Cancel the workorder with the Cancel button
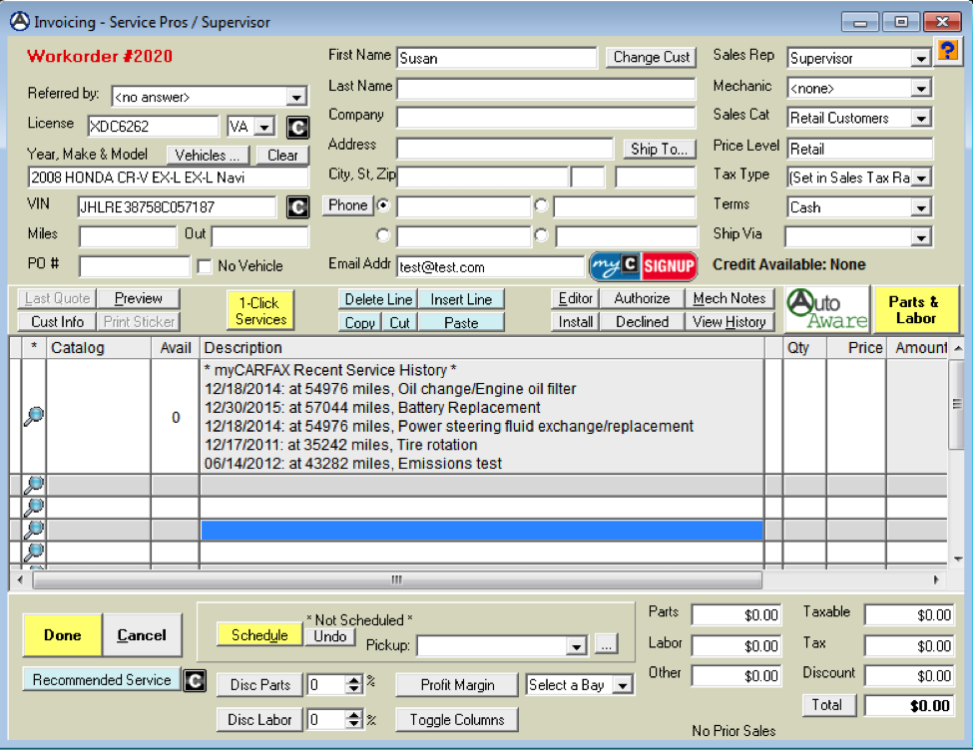973x750 pixels. [141, 635]
